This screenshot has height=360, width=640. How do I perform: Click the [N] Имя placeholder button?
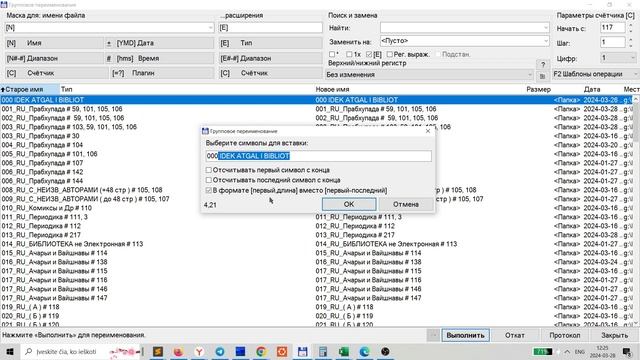[x=54, y=43]
